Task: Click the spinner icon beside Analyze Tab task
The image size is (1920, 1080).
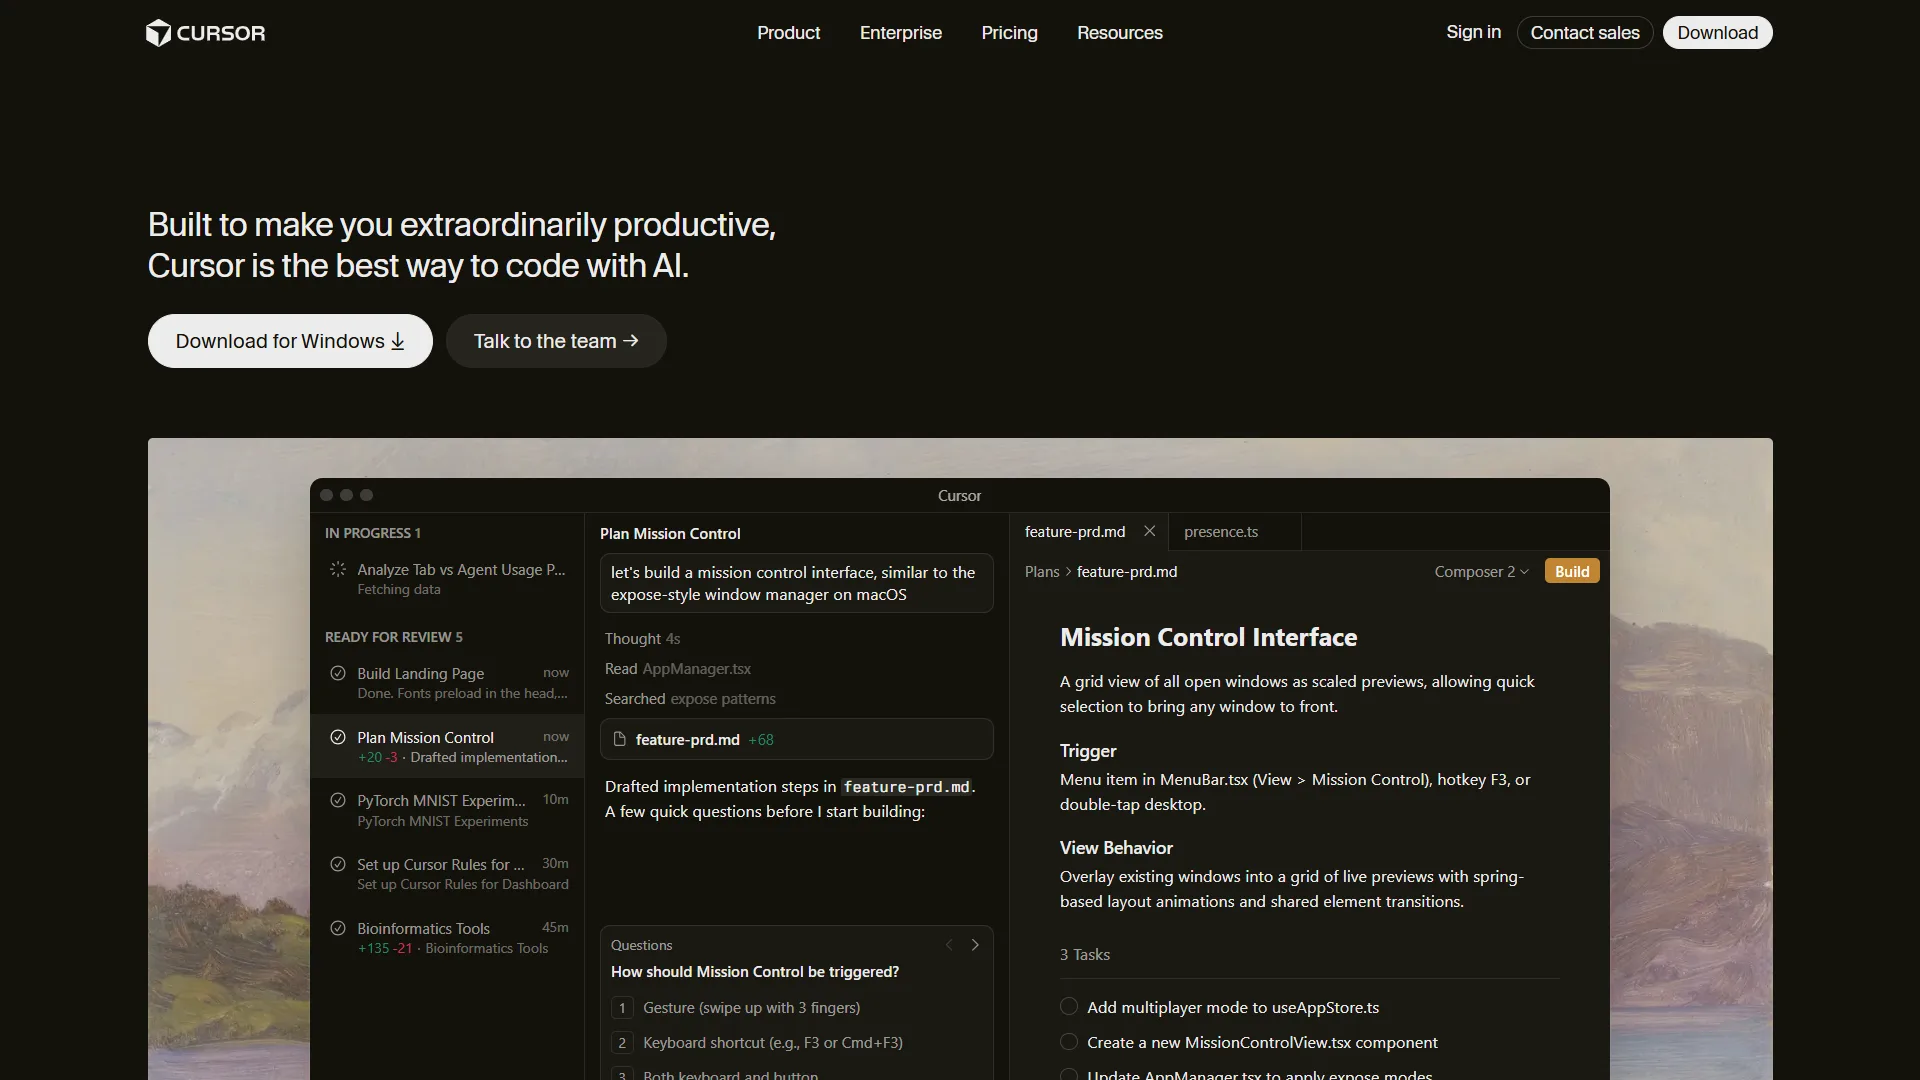Action: click(338, 570)
